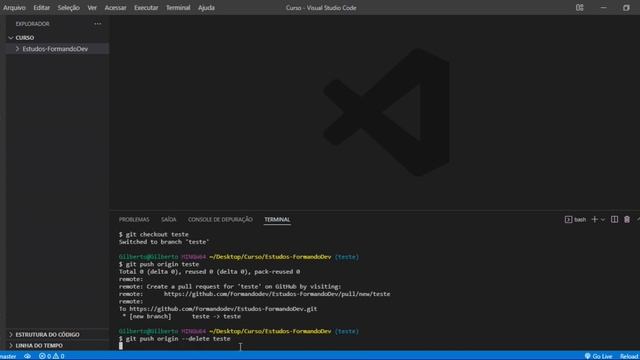Open the Executar menu

point(146,8)
